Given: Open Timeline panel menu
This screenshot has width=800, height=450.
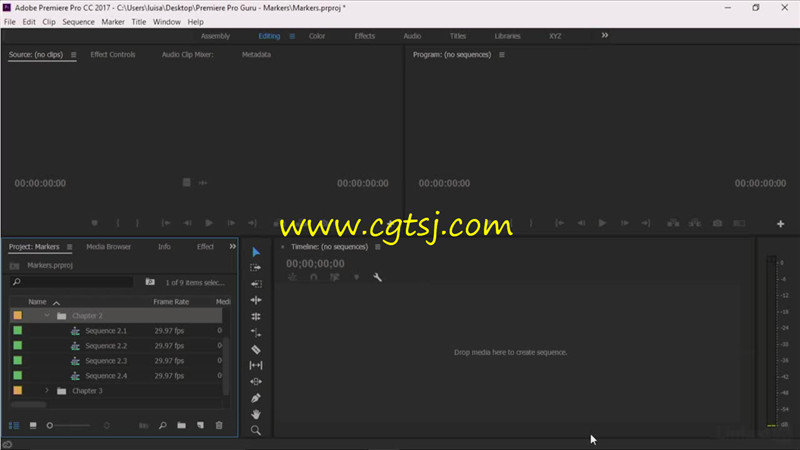Looking at the screenshot, I should (x=378, y=247).
